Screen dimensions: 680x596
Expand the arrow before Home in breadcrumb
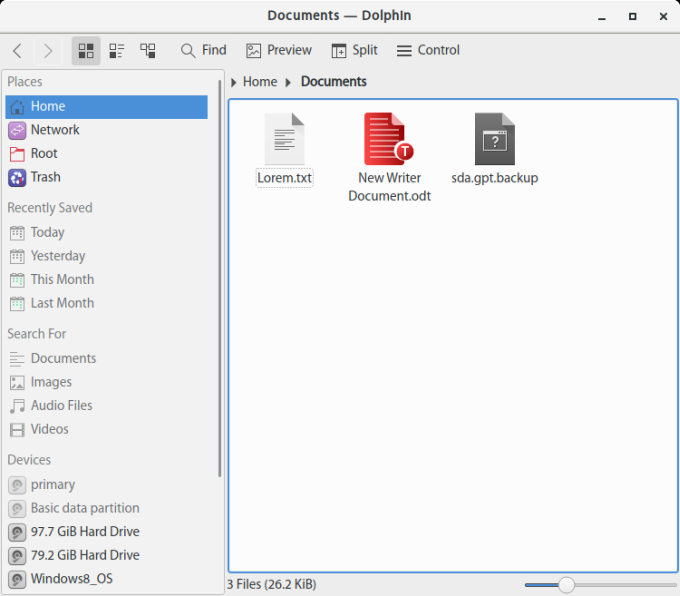(x=234, y=82)
